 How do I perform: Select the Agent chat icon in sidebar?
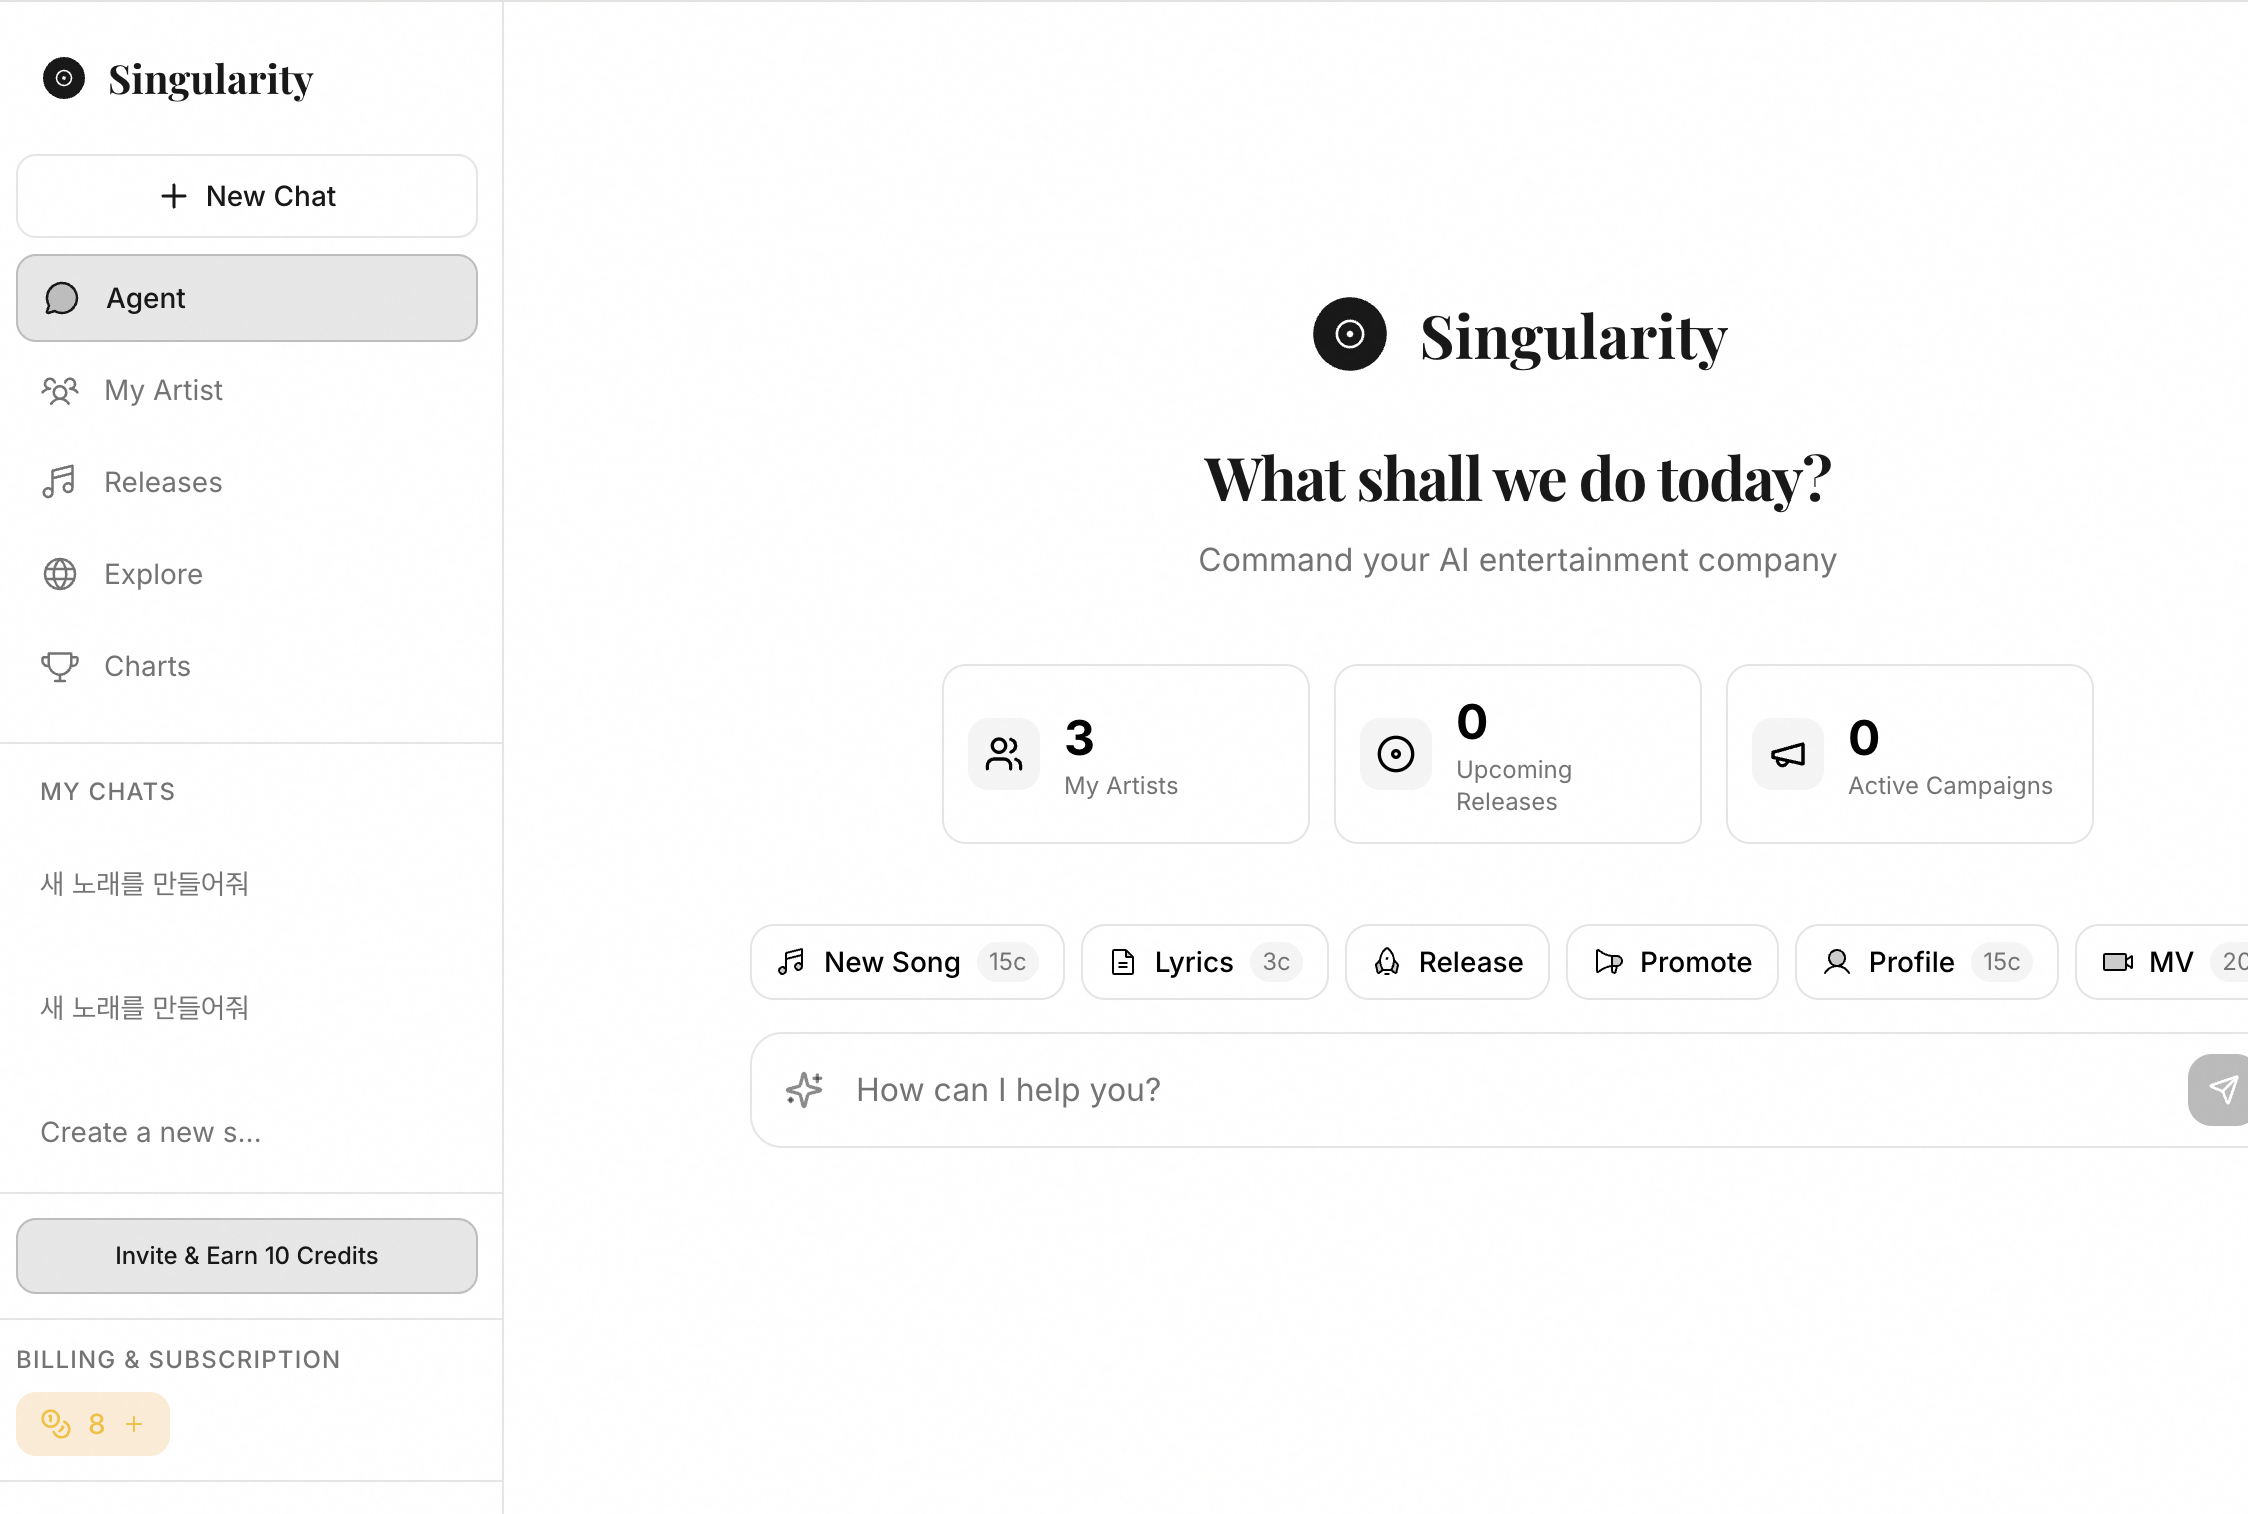tap(62, 297)
